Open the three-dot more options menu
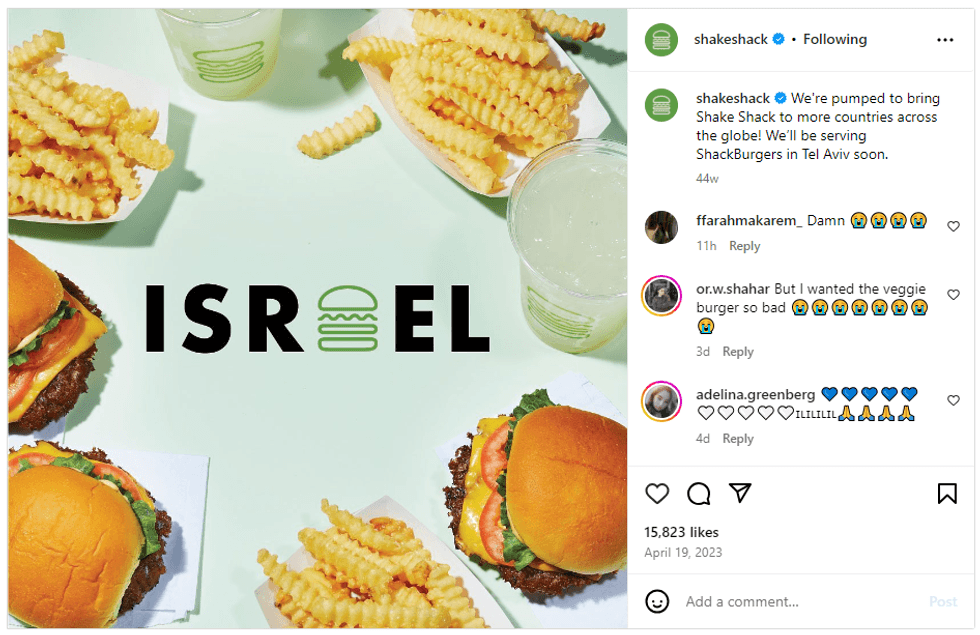Image resolution: width=980 pixels, height=635 pixels. [x=945, y=40]
